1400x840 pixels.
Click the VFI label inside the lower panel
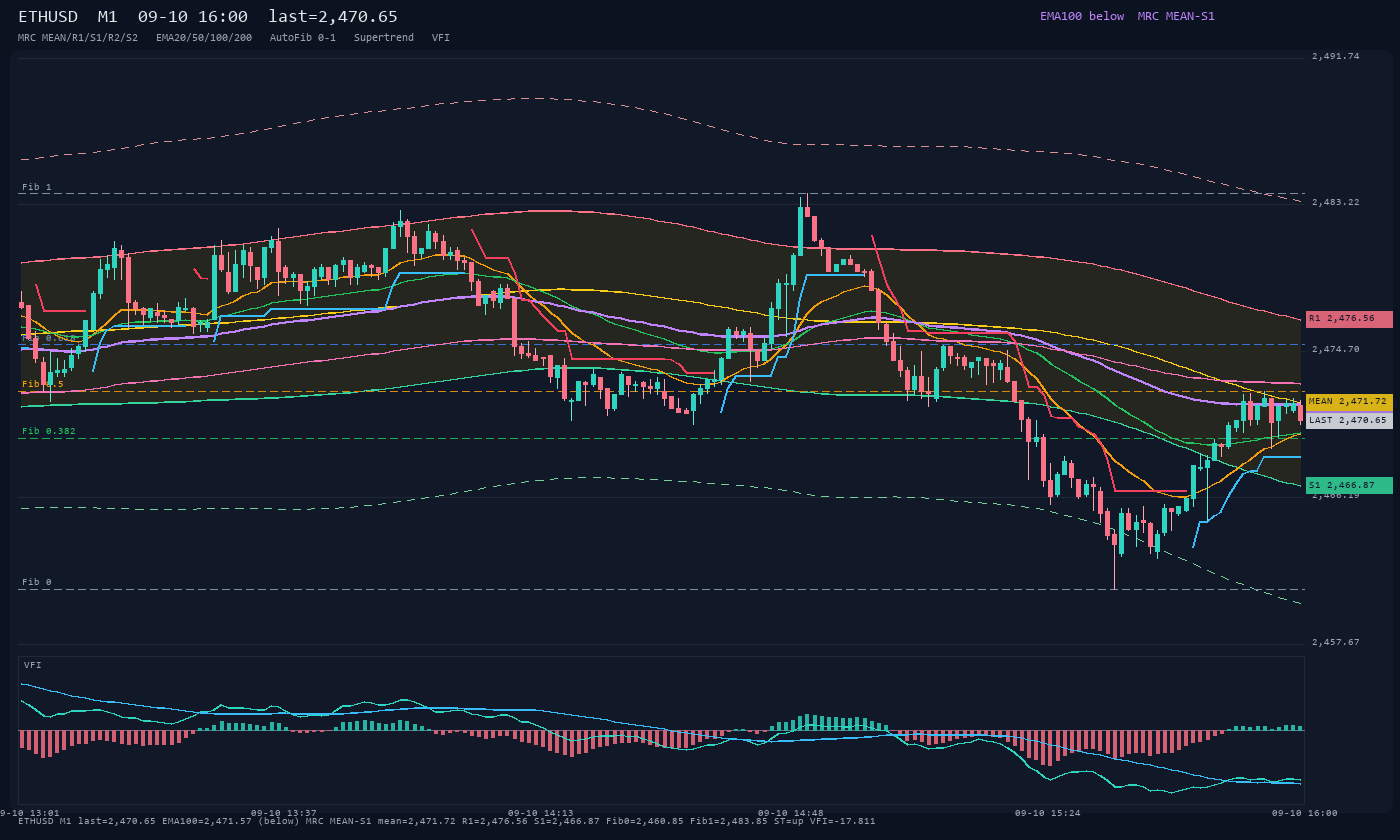(x=33, y=665)
